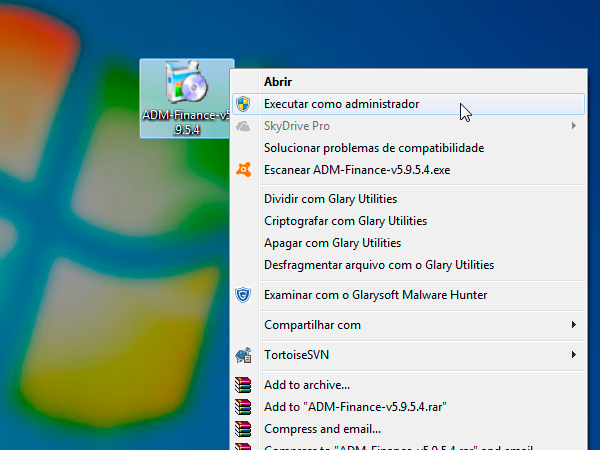600x450 pixels.
Task: Open the SkyDrive Pro submenu entry
Action: (x=408, y=126)
